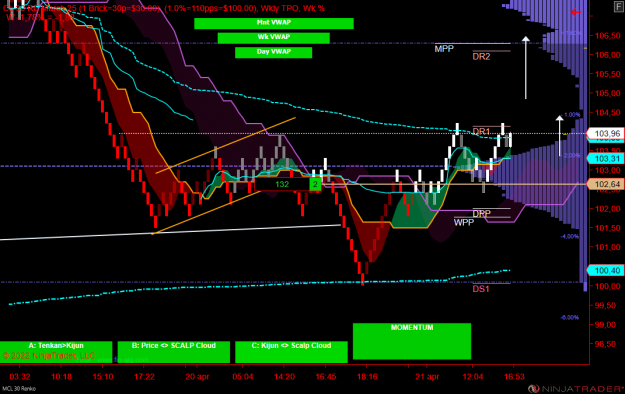This screenshot has width=625, height=394.
Task: Click the Day VWAP indicator bar
Action: click(274, 53)
